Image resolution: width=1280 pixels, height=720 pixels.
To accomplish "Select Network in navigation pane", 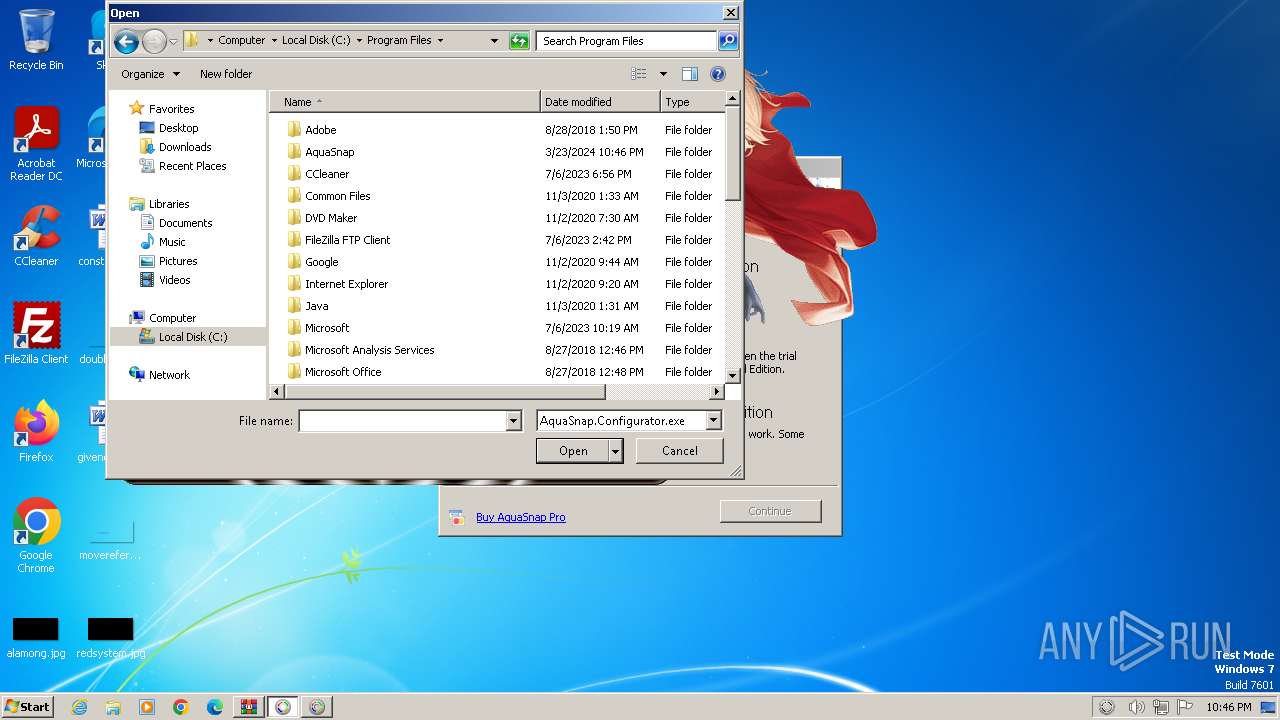I will pyautogui.click(x=169, y=375).
